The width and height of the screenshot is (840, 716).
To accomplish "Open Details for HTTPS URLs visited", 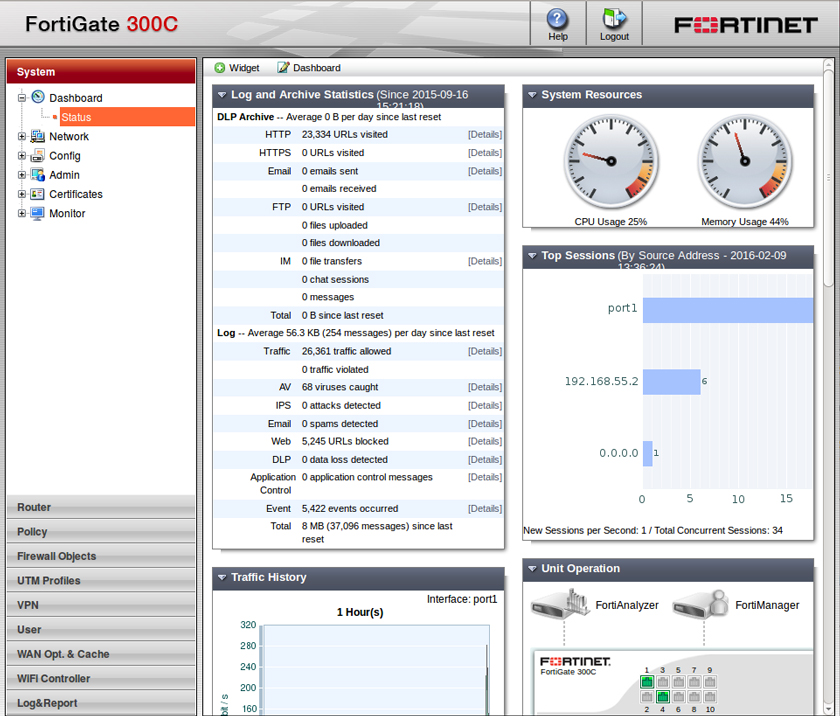I will click(x=485, y=153).
